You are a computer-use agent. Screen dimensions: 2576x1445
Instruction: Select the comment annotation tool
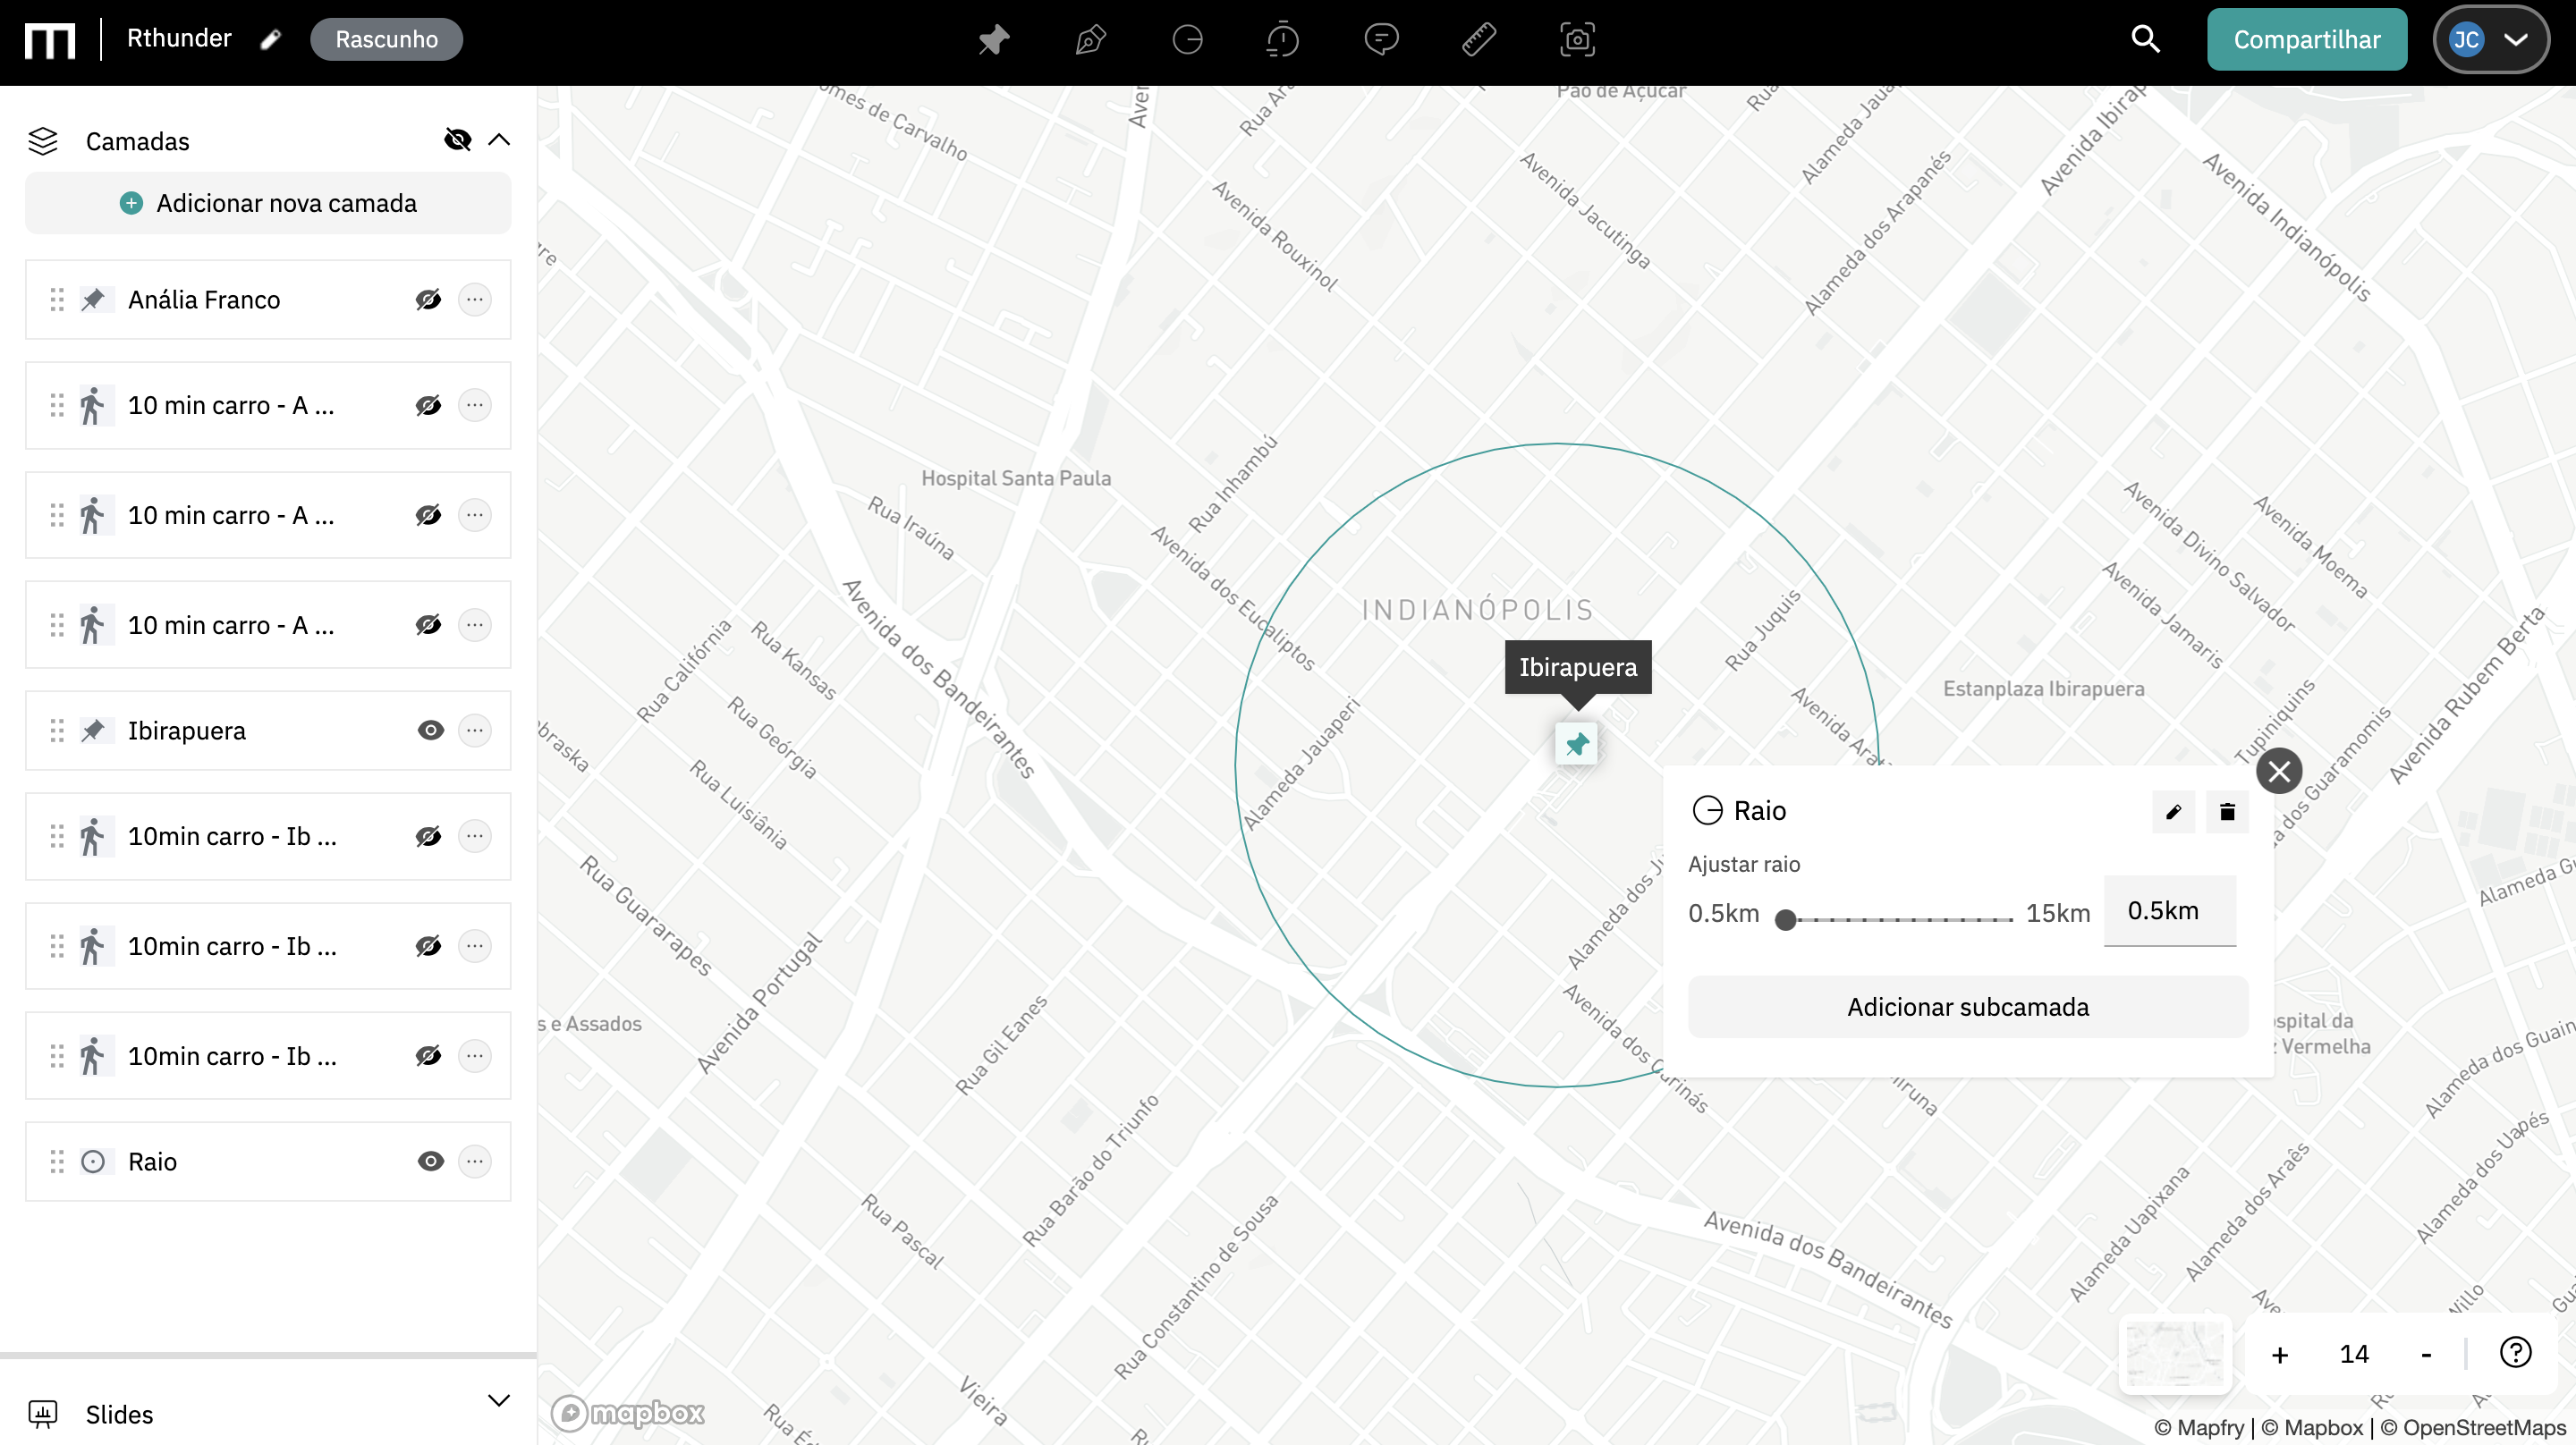pos(1381,40)
